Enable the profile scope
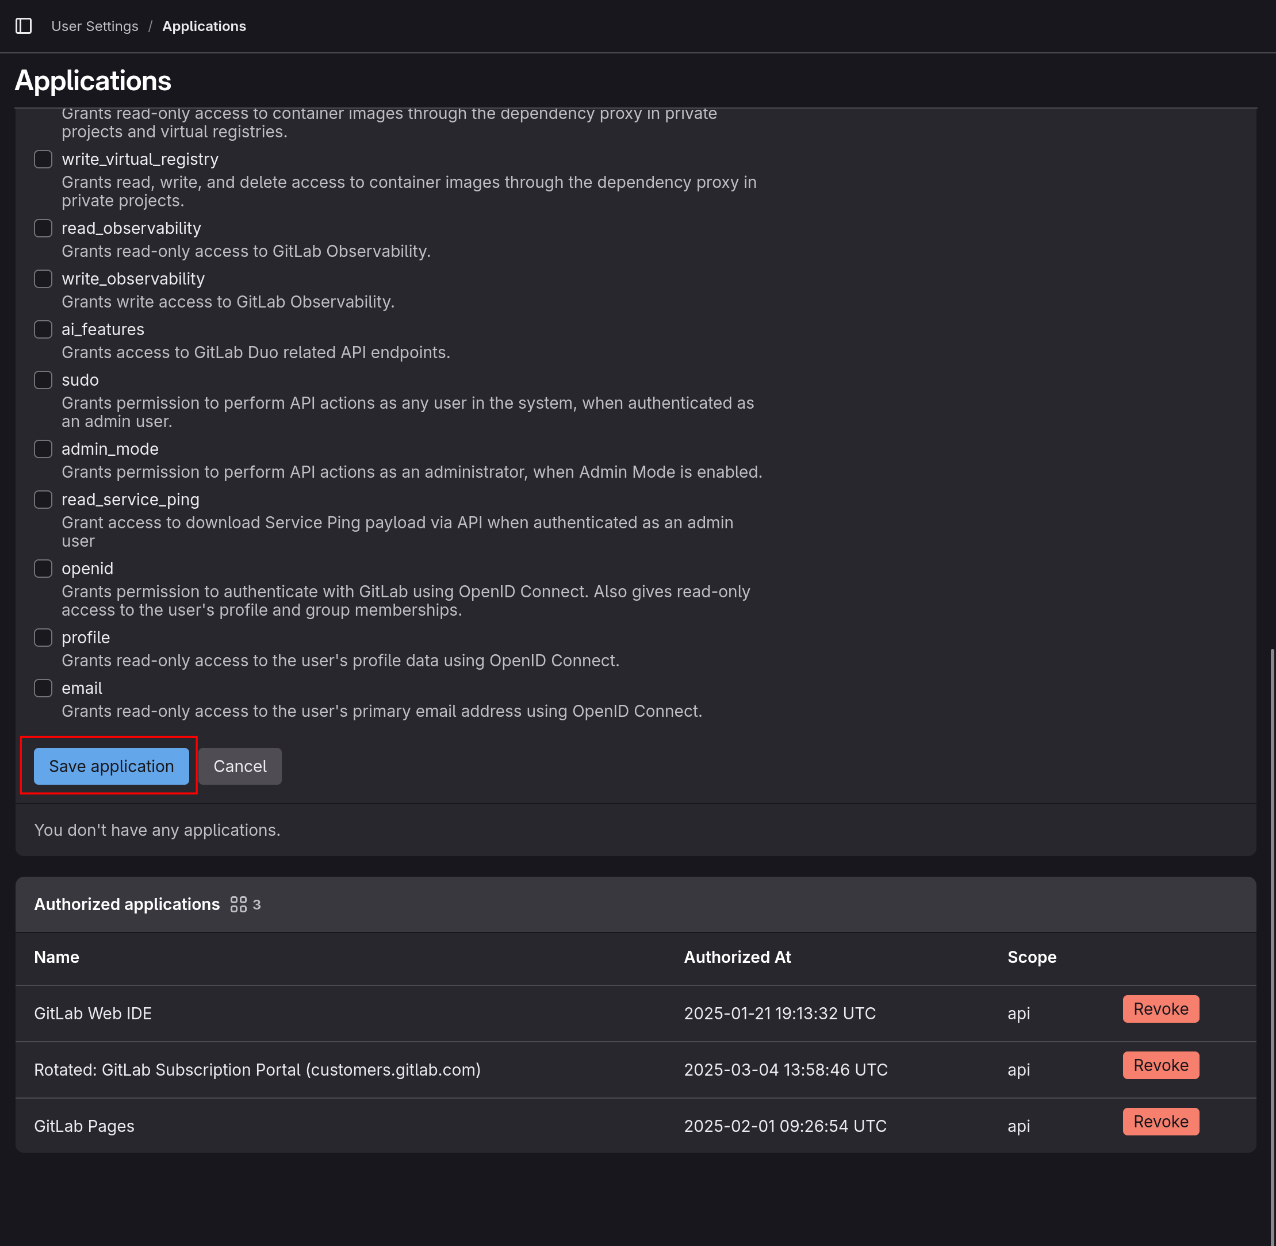Image resolution: width=1276 pixels, height=1246 pixels. 43,637
